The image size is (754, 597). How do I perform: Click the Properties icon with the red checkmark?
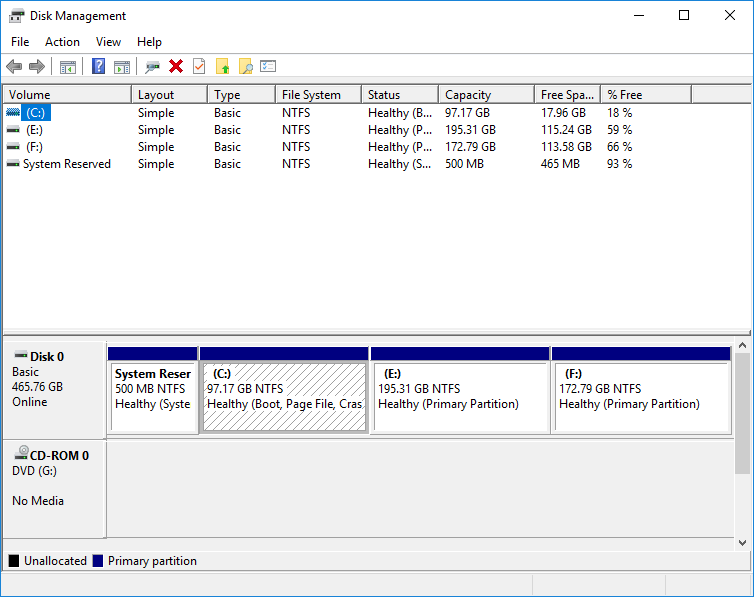click(x=199, y=67)
